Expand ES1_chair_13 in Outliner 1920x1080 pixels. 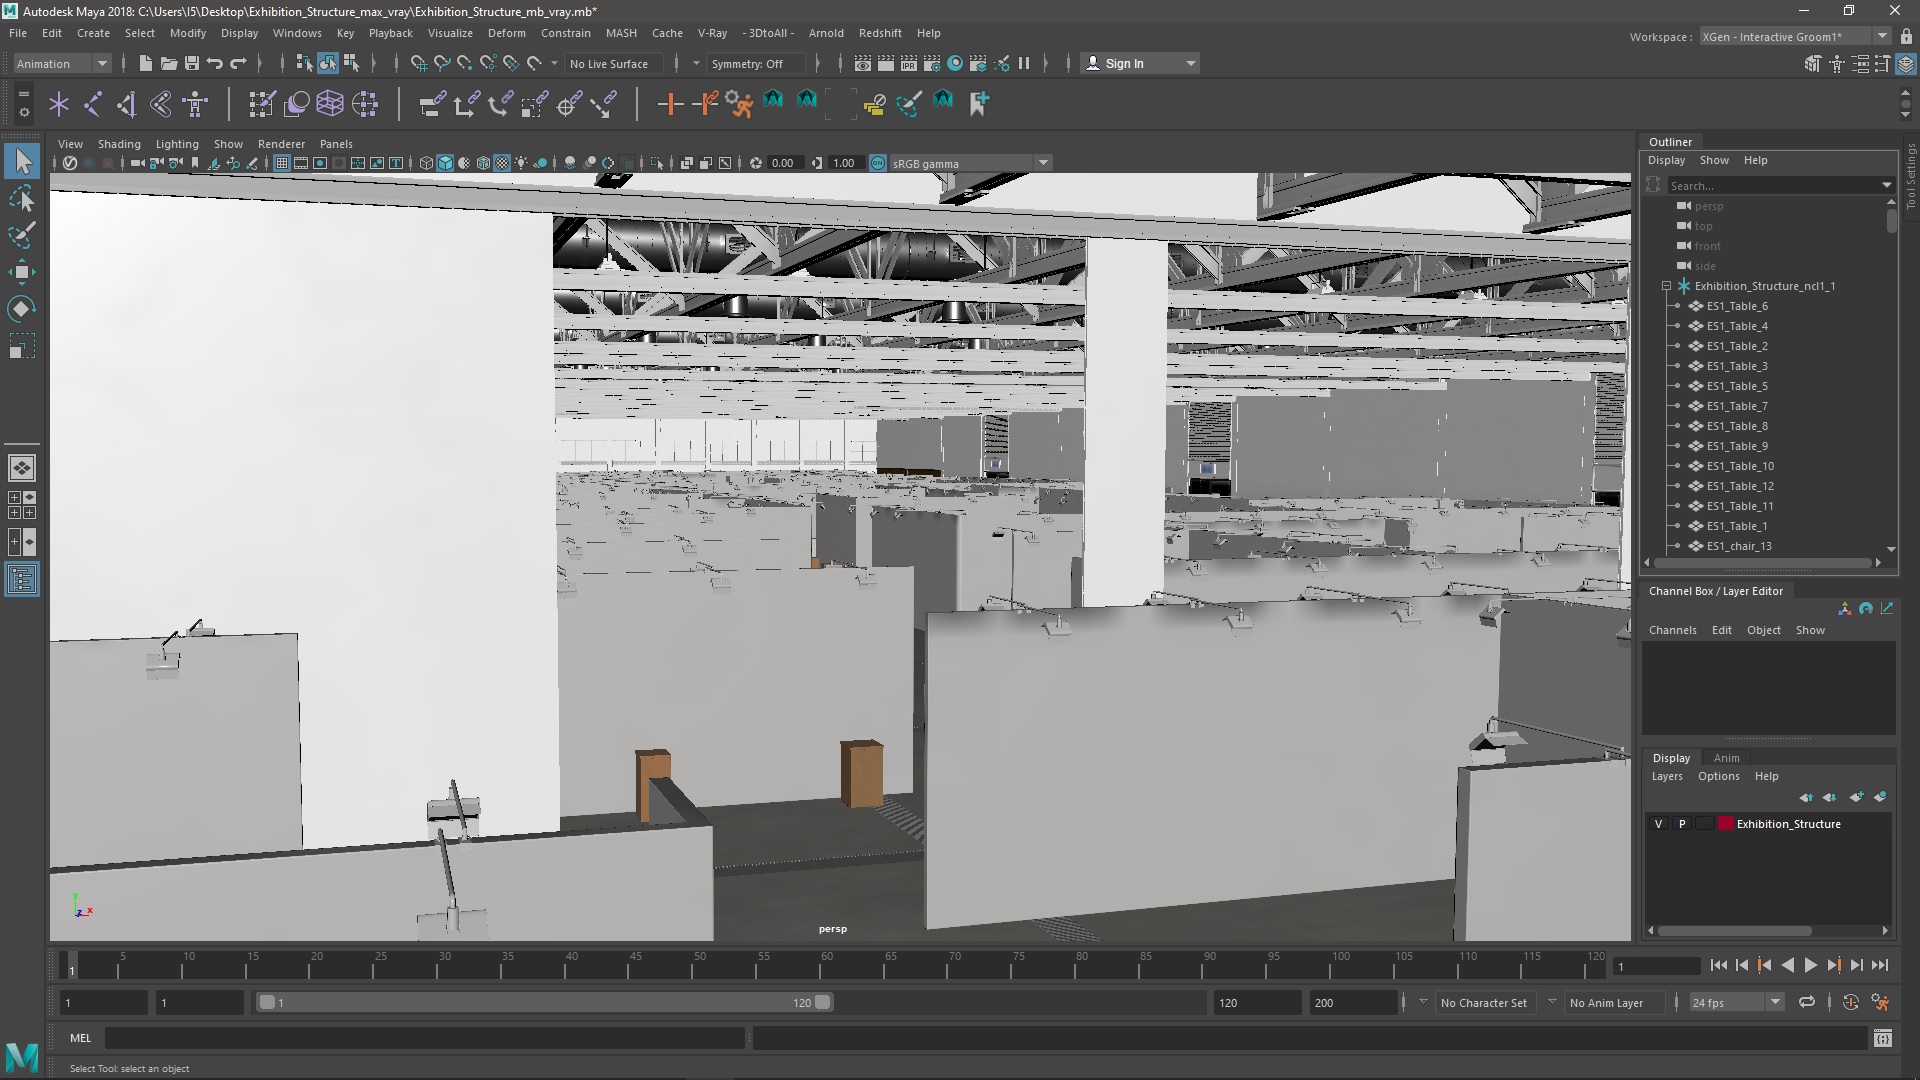[x=1676, y=546]
